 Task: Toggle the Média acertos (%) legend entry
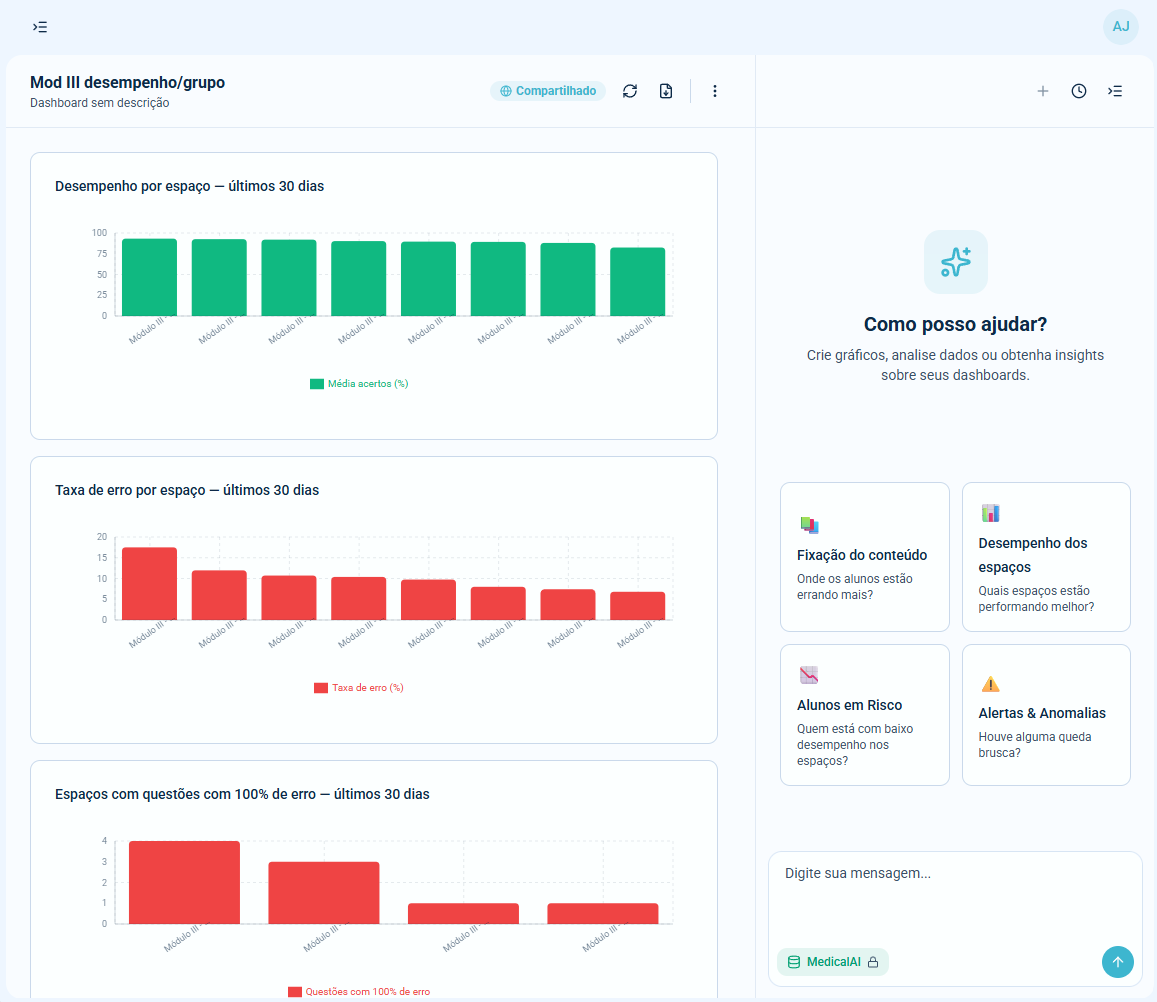click(x=359, y=384)
